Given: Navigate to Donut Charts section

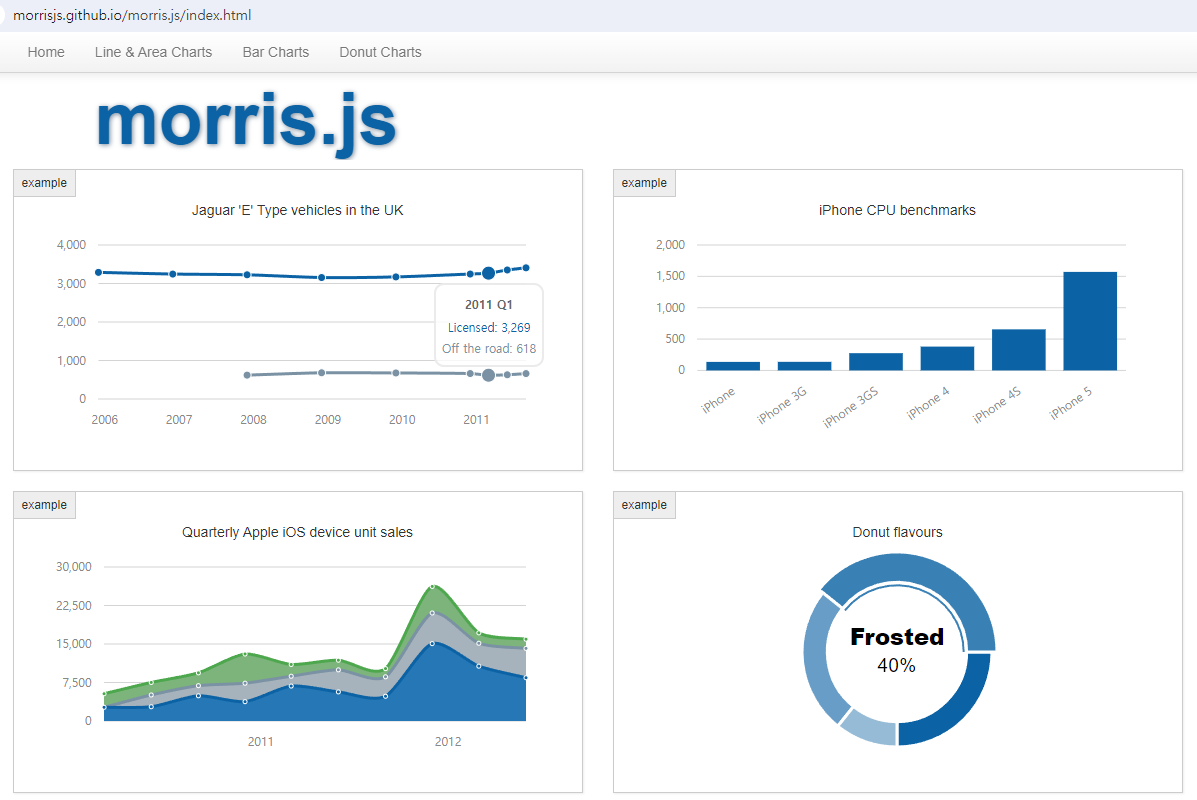Looking at the screenshot, I should pos(380,52).
